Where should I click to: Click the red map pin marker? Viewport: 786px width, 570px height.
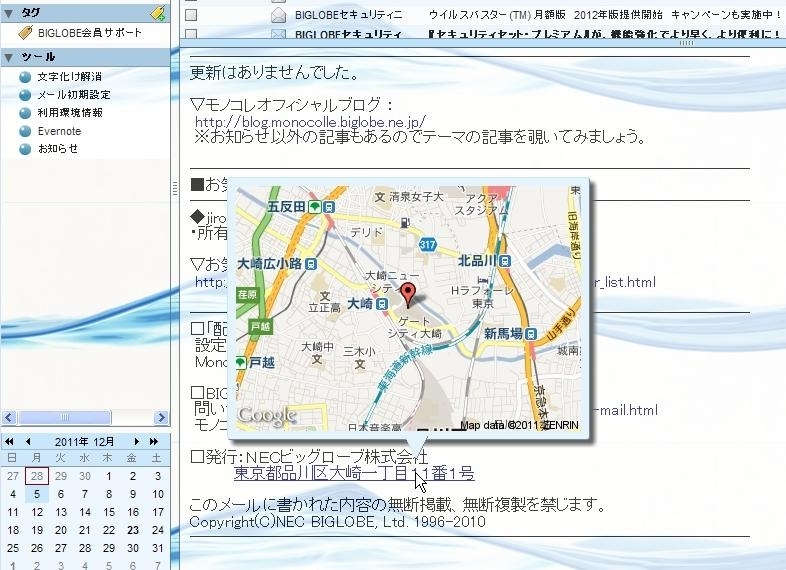pyautogui.click(x=409, y=295)
